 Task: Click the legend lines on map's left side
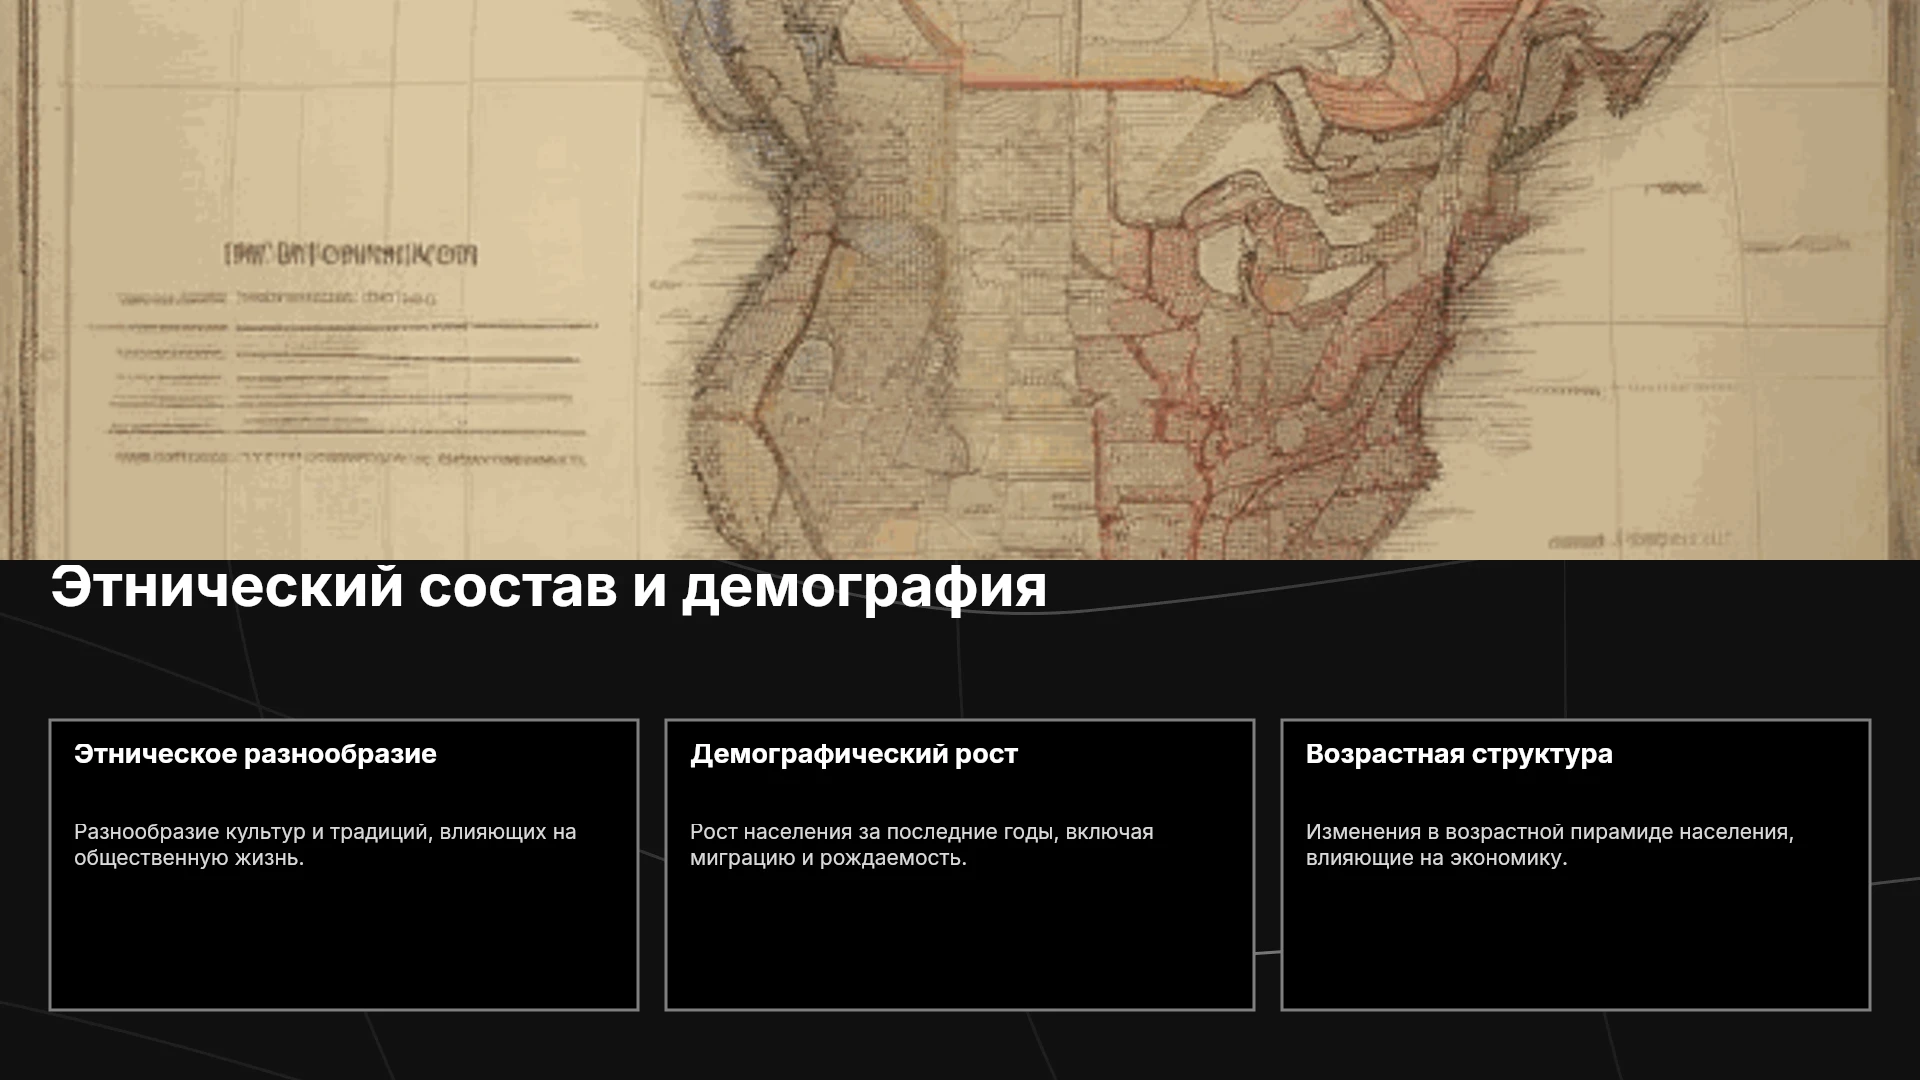pos(350,380)
